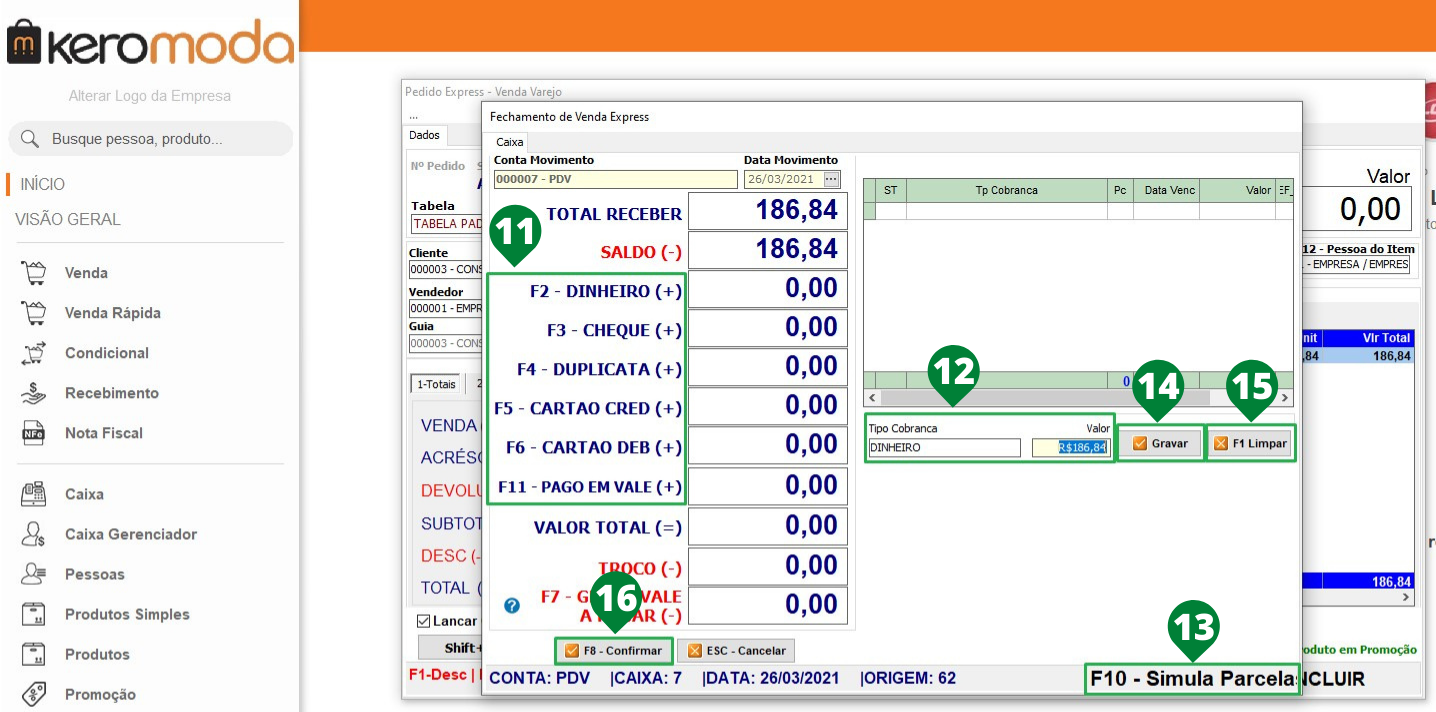
Task: Click the Valor R$186,84 input field
Action: click(x=1070, y=448)
